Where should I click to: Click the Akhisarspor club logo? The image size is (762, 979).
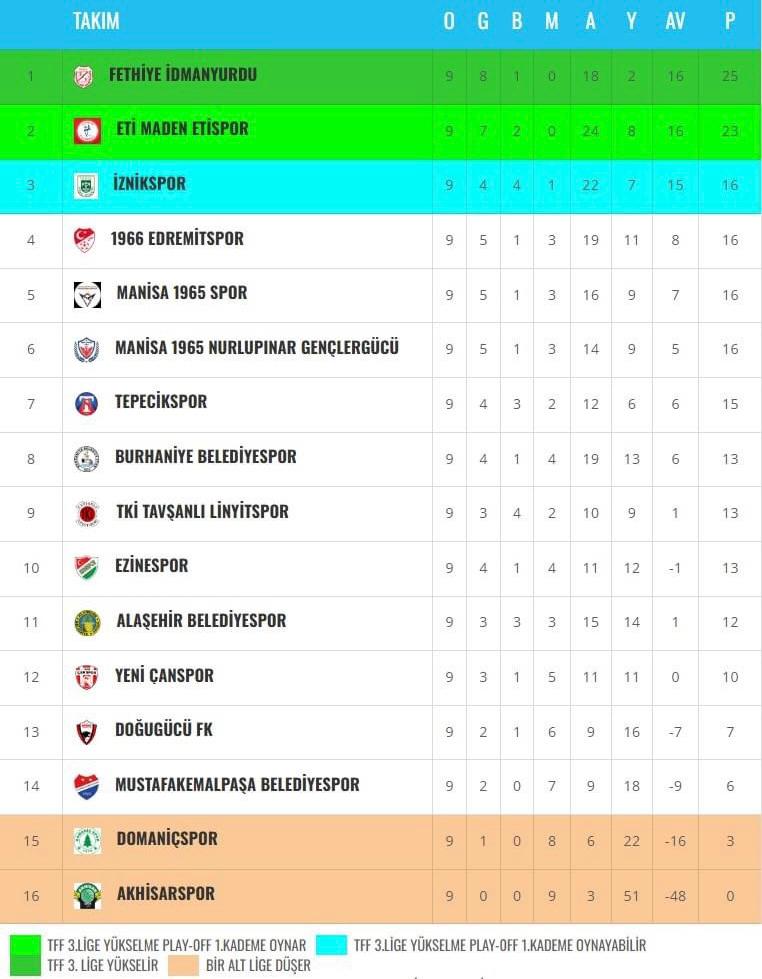[x=87, y=895]
